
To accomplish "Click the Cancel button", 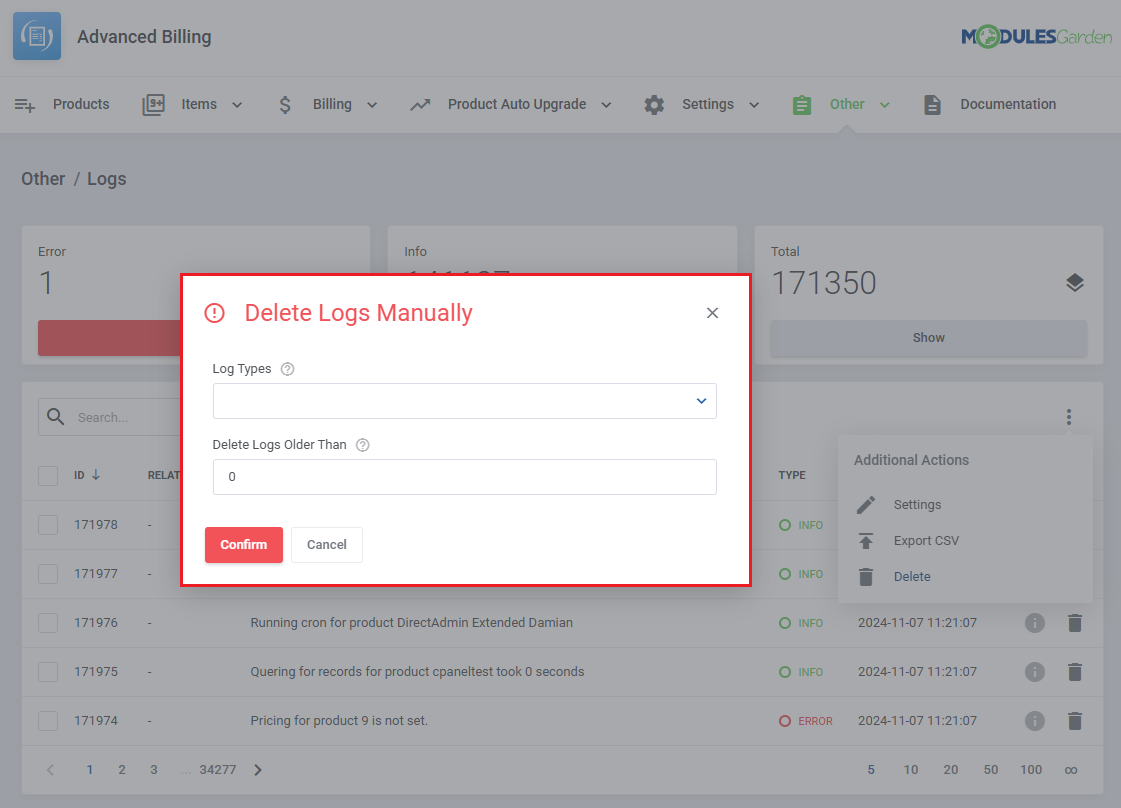I will pos(327,545).
